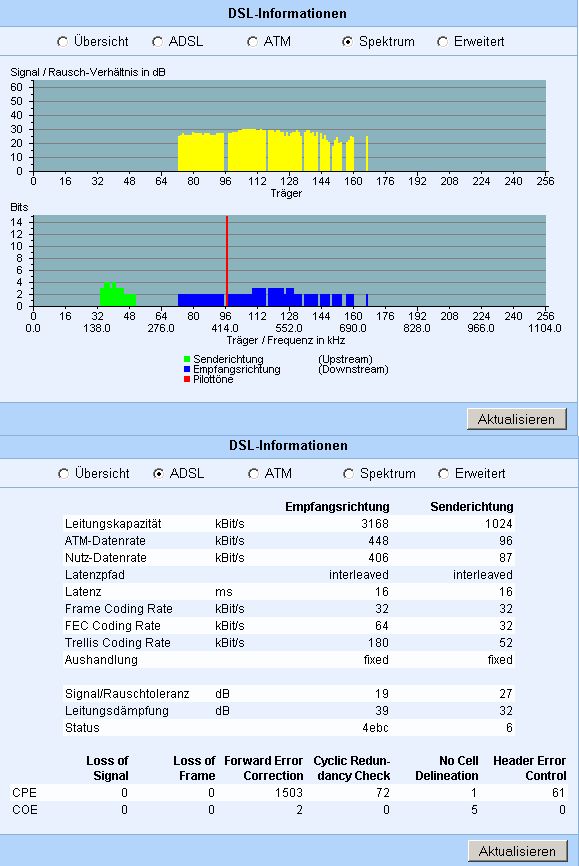
Task: Click Leitungskapazität upstream value 1024
Action: point(499,524)
